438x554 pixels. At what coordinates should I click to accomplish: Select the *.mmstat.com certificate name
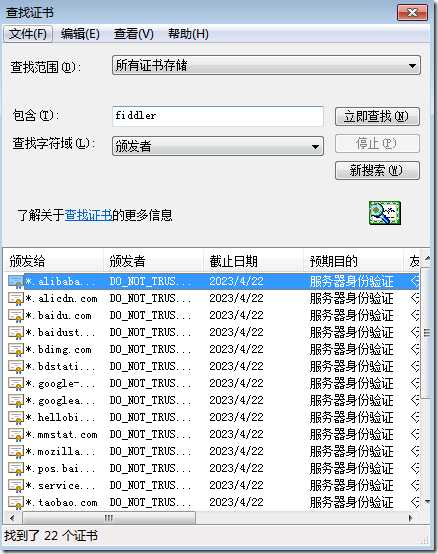point(61,434)
